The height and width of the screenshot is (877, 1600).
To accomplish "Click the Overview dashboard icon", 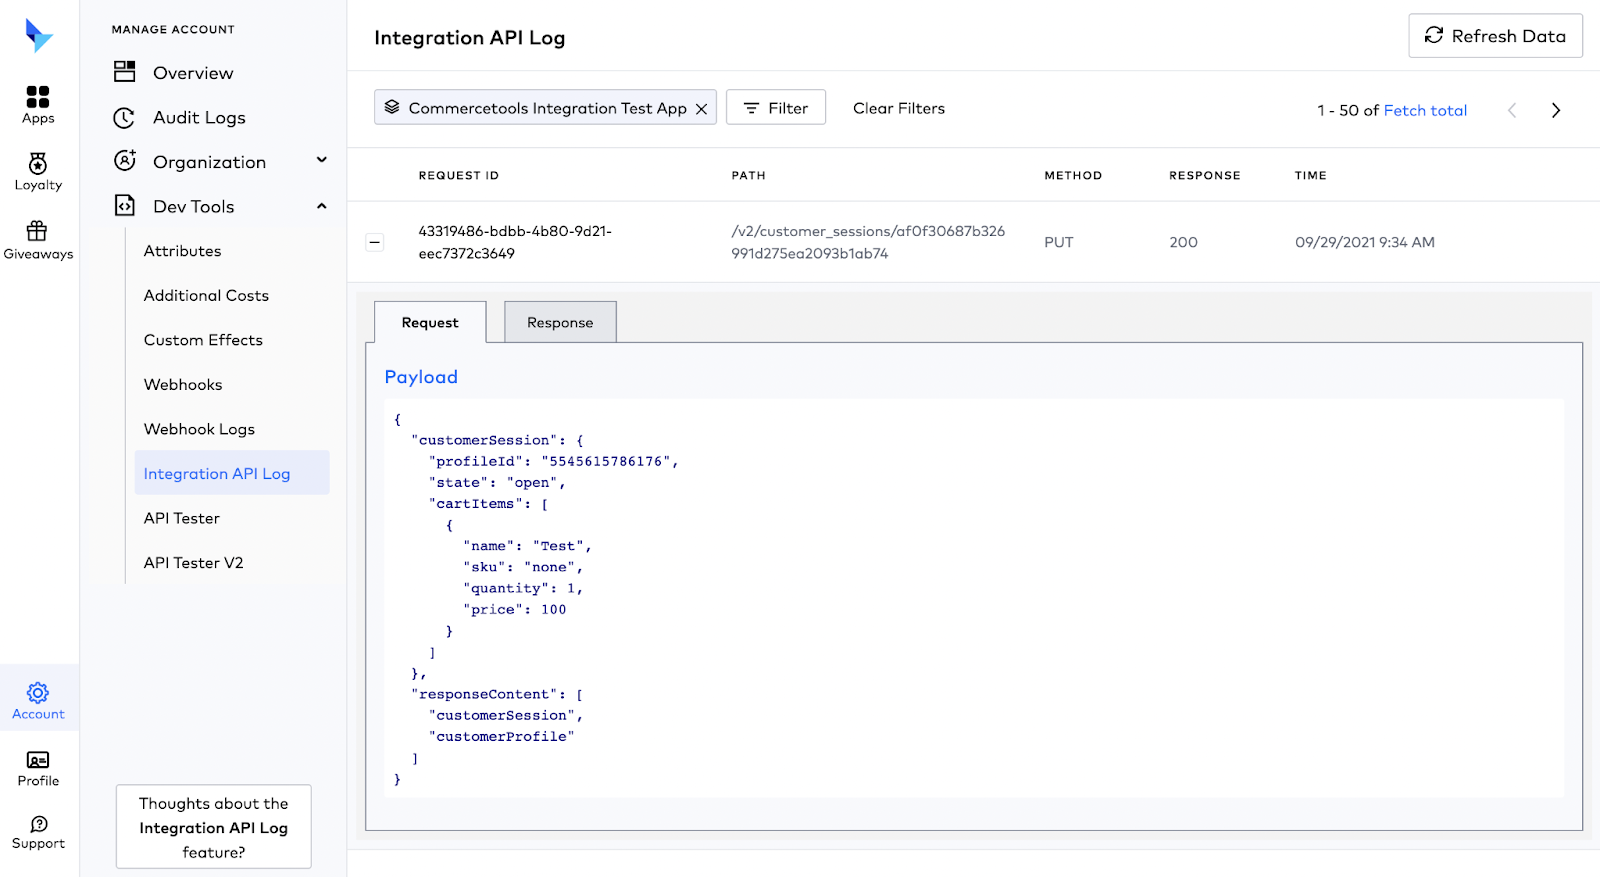I will coord(124,71).
